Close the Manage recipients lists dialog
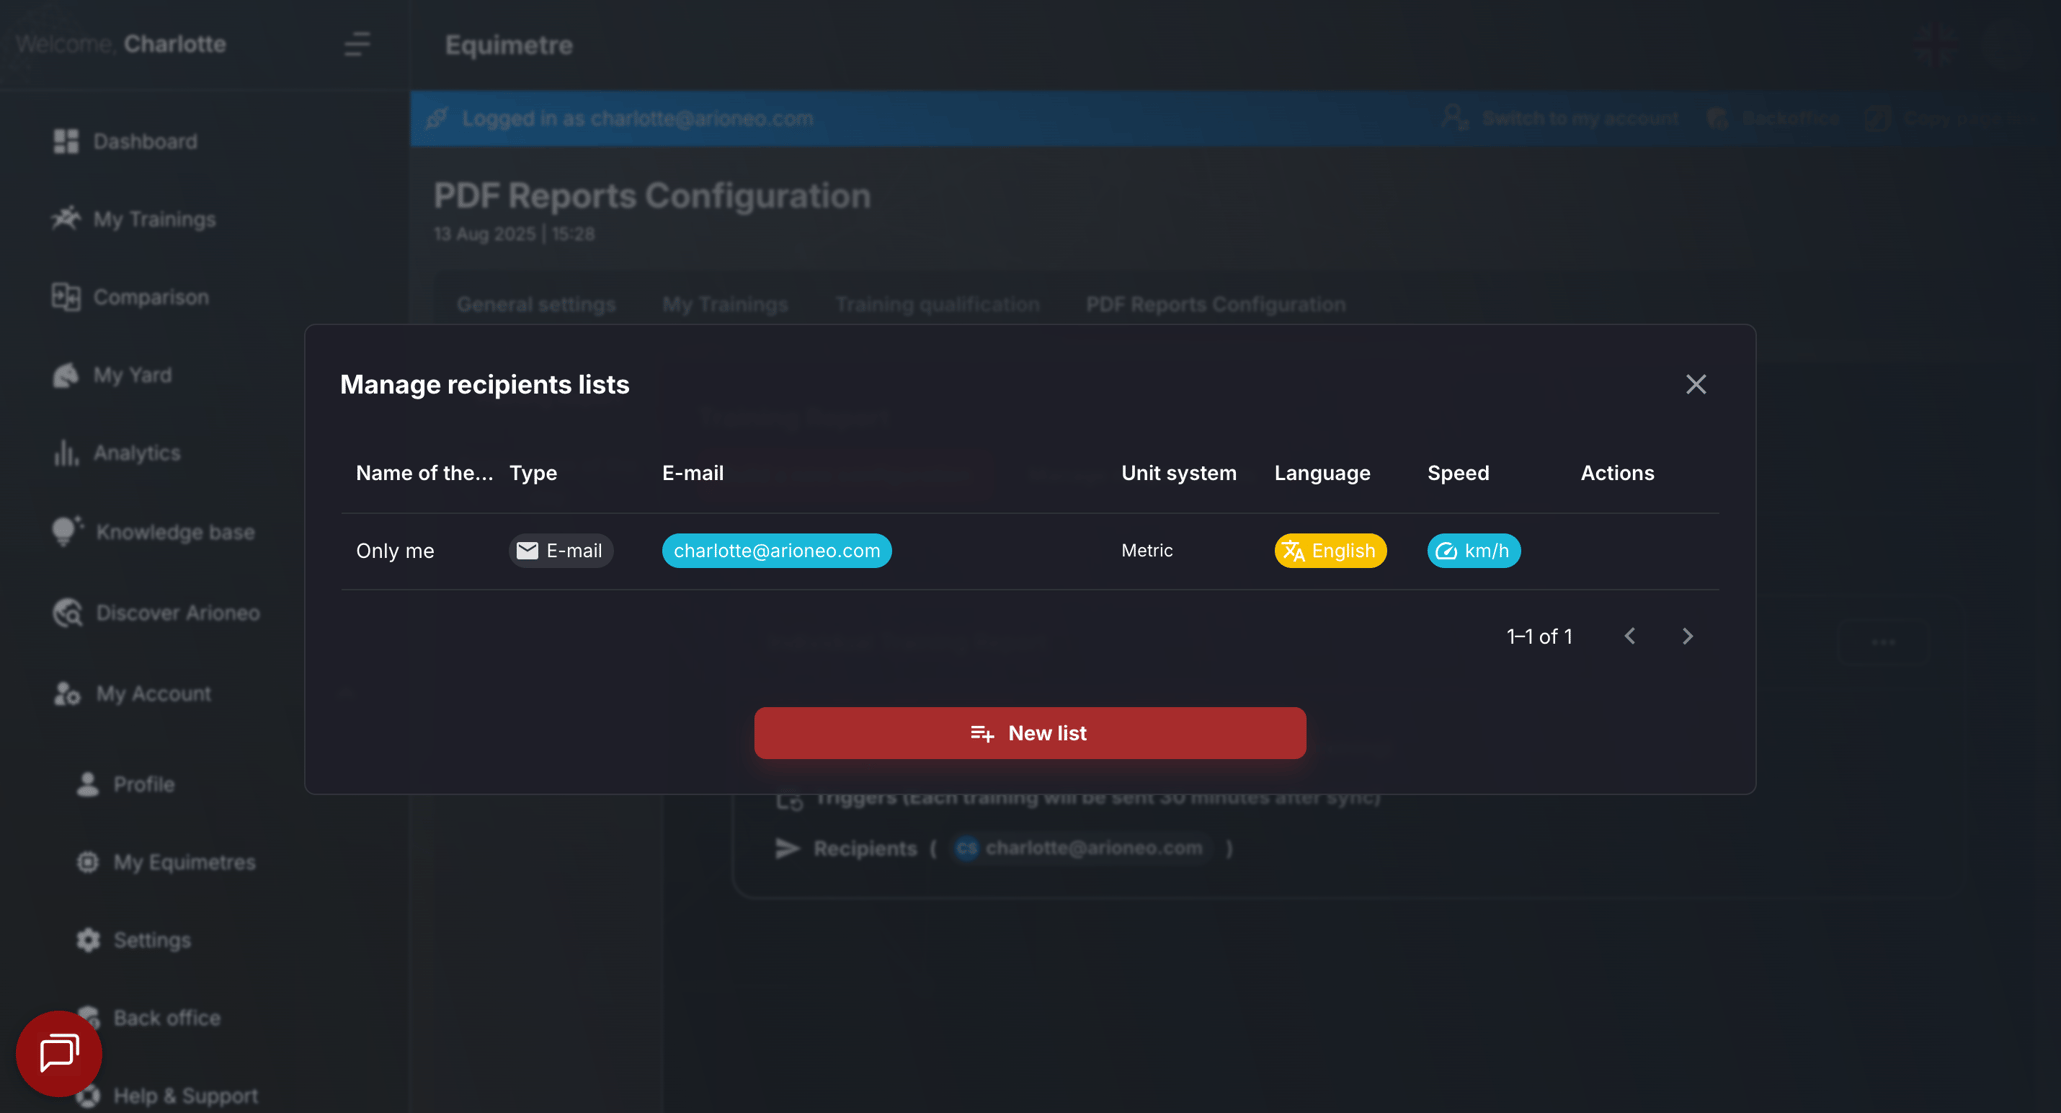The width and height of the screenshot is (2061, 1113). coord(1696,384)
